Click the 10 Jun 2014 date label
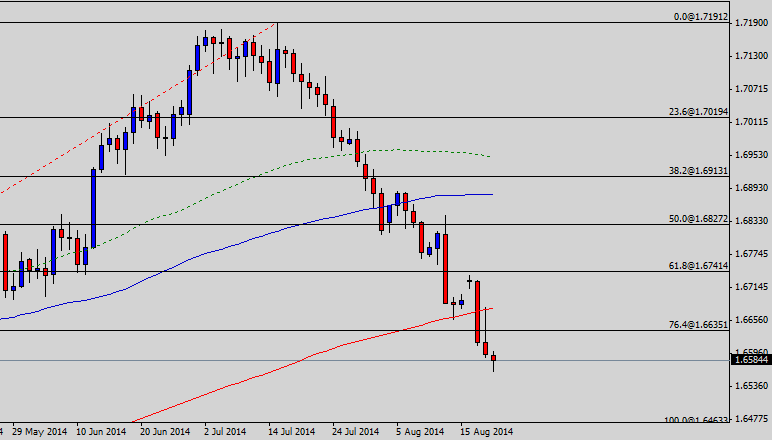The width and height of the screenshot is (772, 440). 101,432
